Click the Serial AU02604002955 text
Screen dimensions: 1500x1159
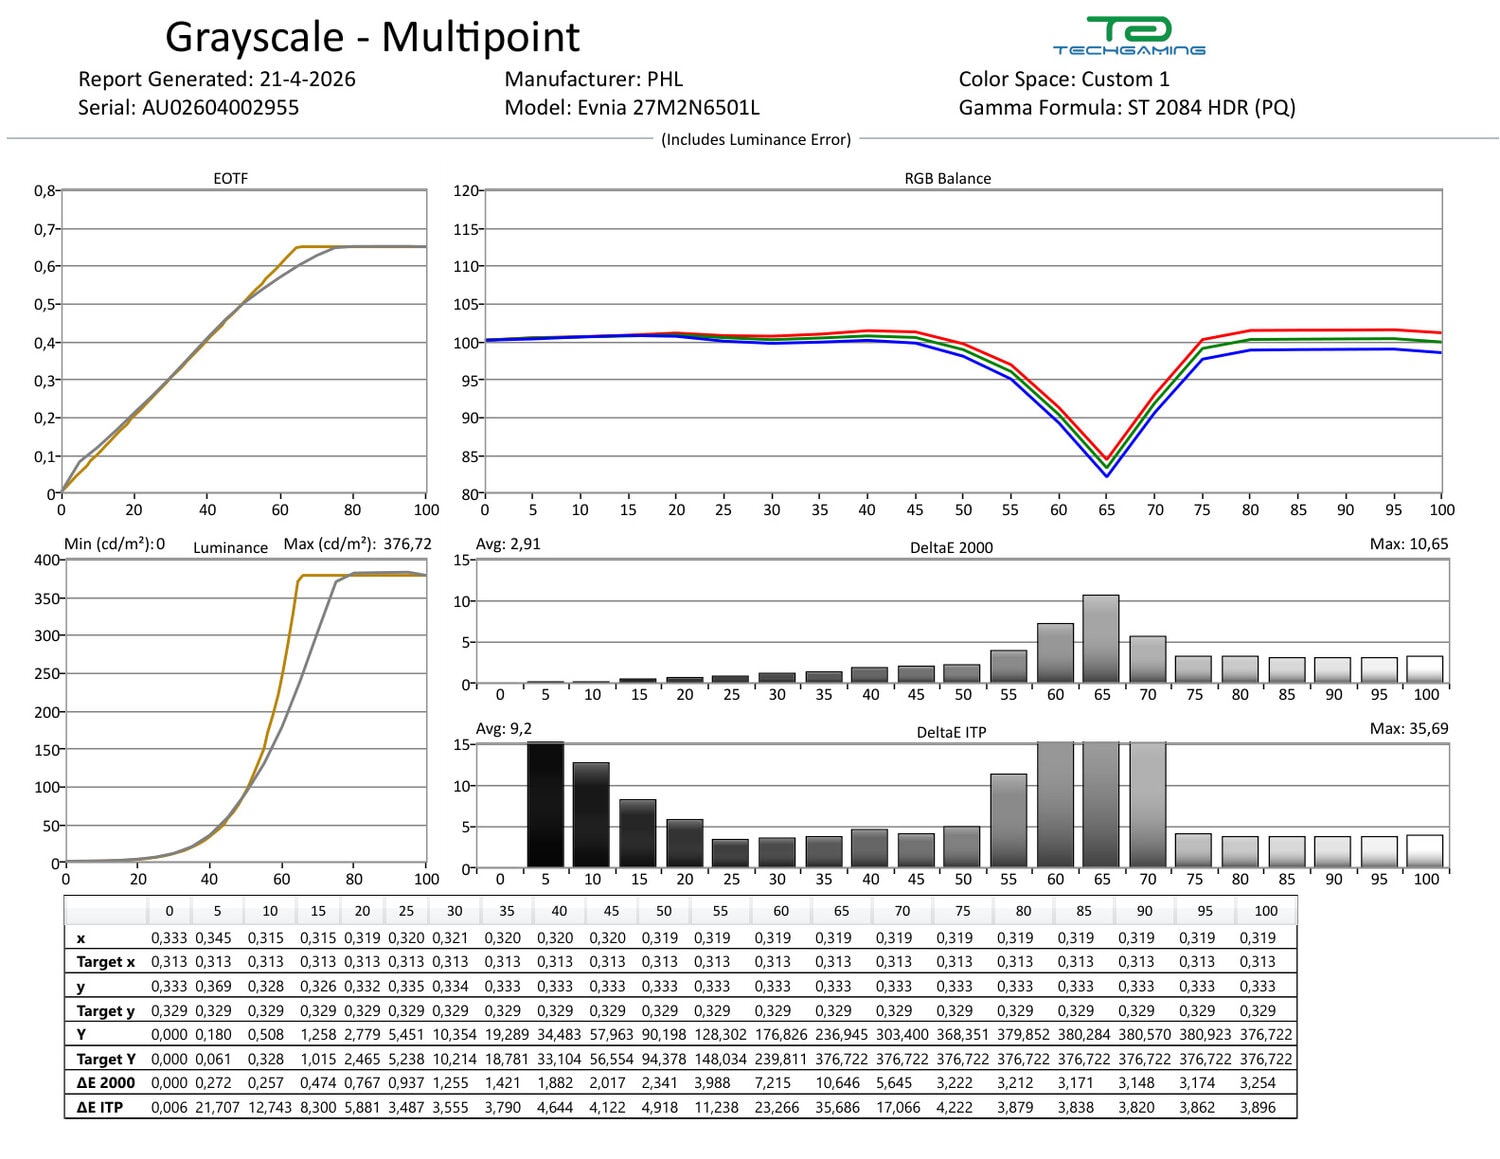pos(188,107)
